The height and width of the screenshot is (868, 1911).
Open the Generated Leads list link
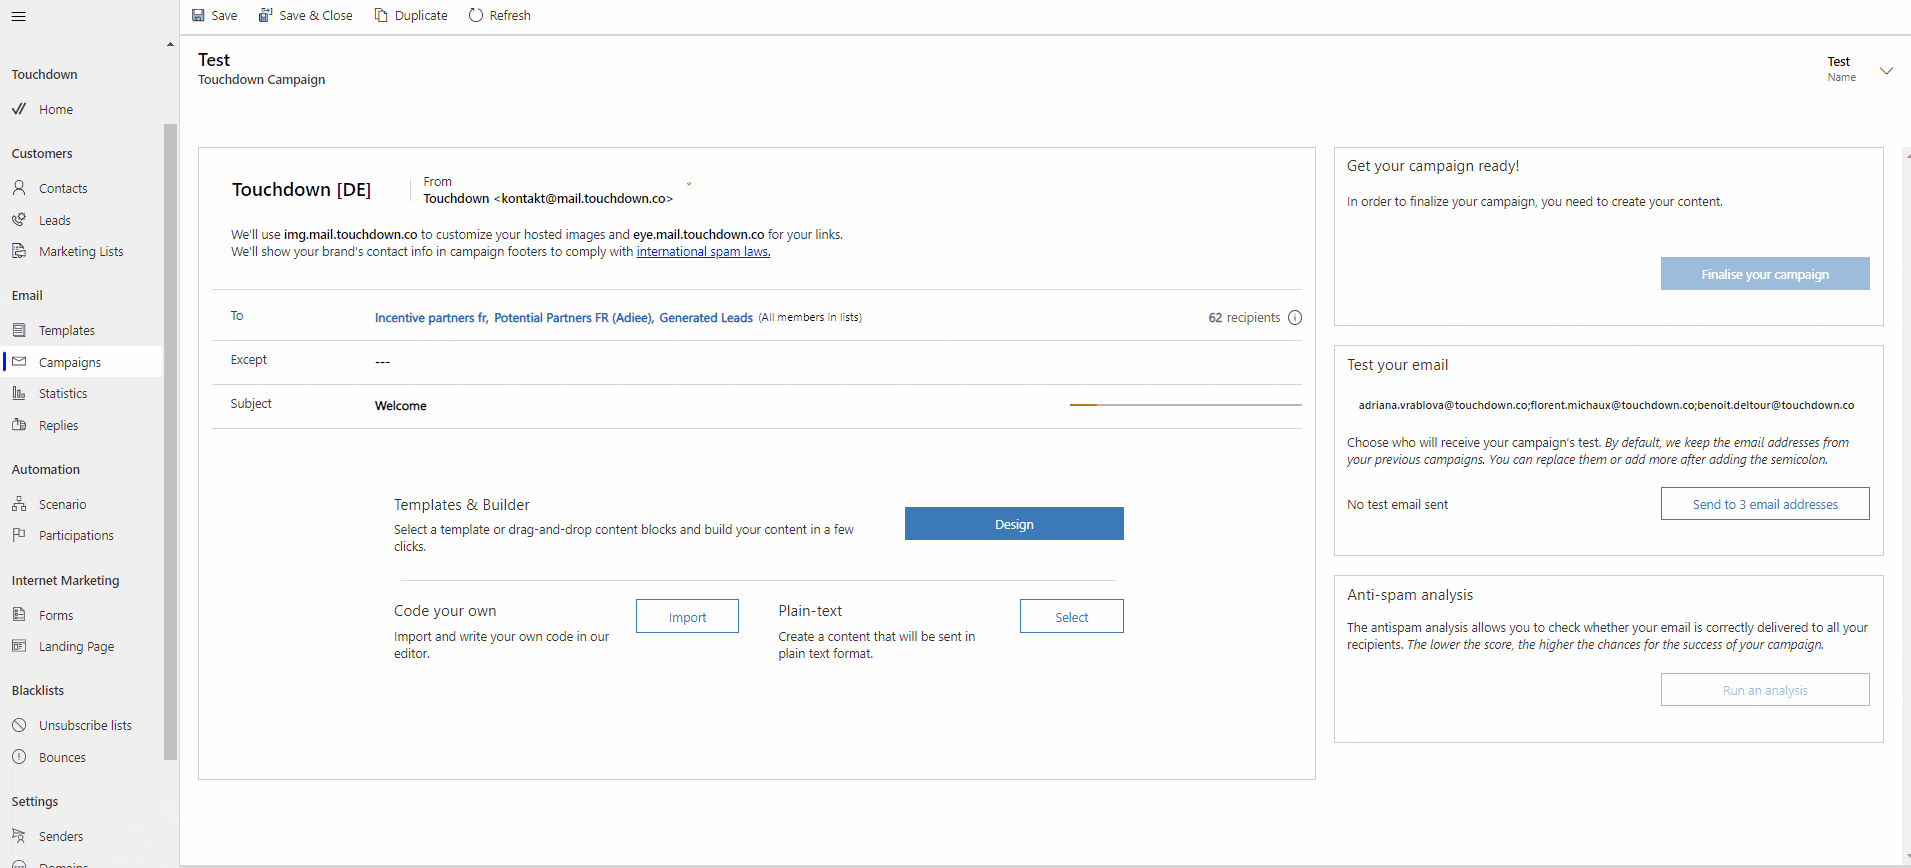(x=705, y=318)
